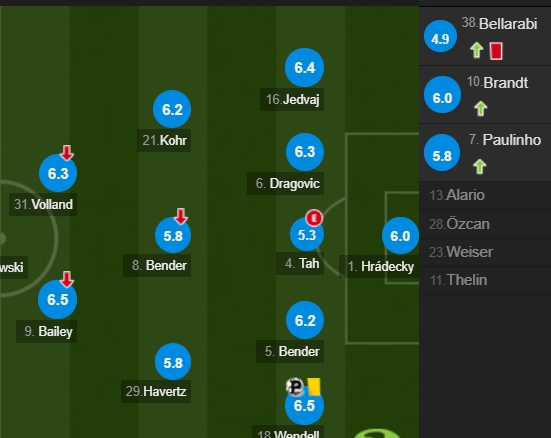Click Wendell's yellow card icon
Viewport: 551px width, 438px height.
[314, 387]
